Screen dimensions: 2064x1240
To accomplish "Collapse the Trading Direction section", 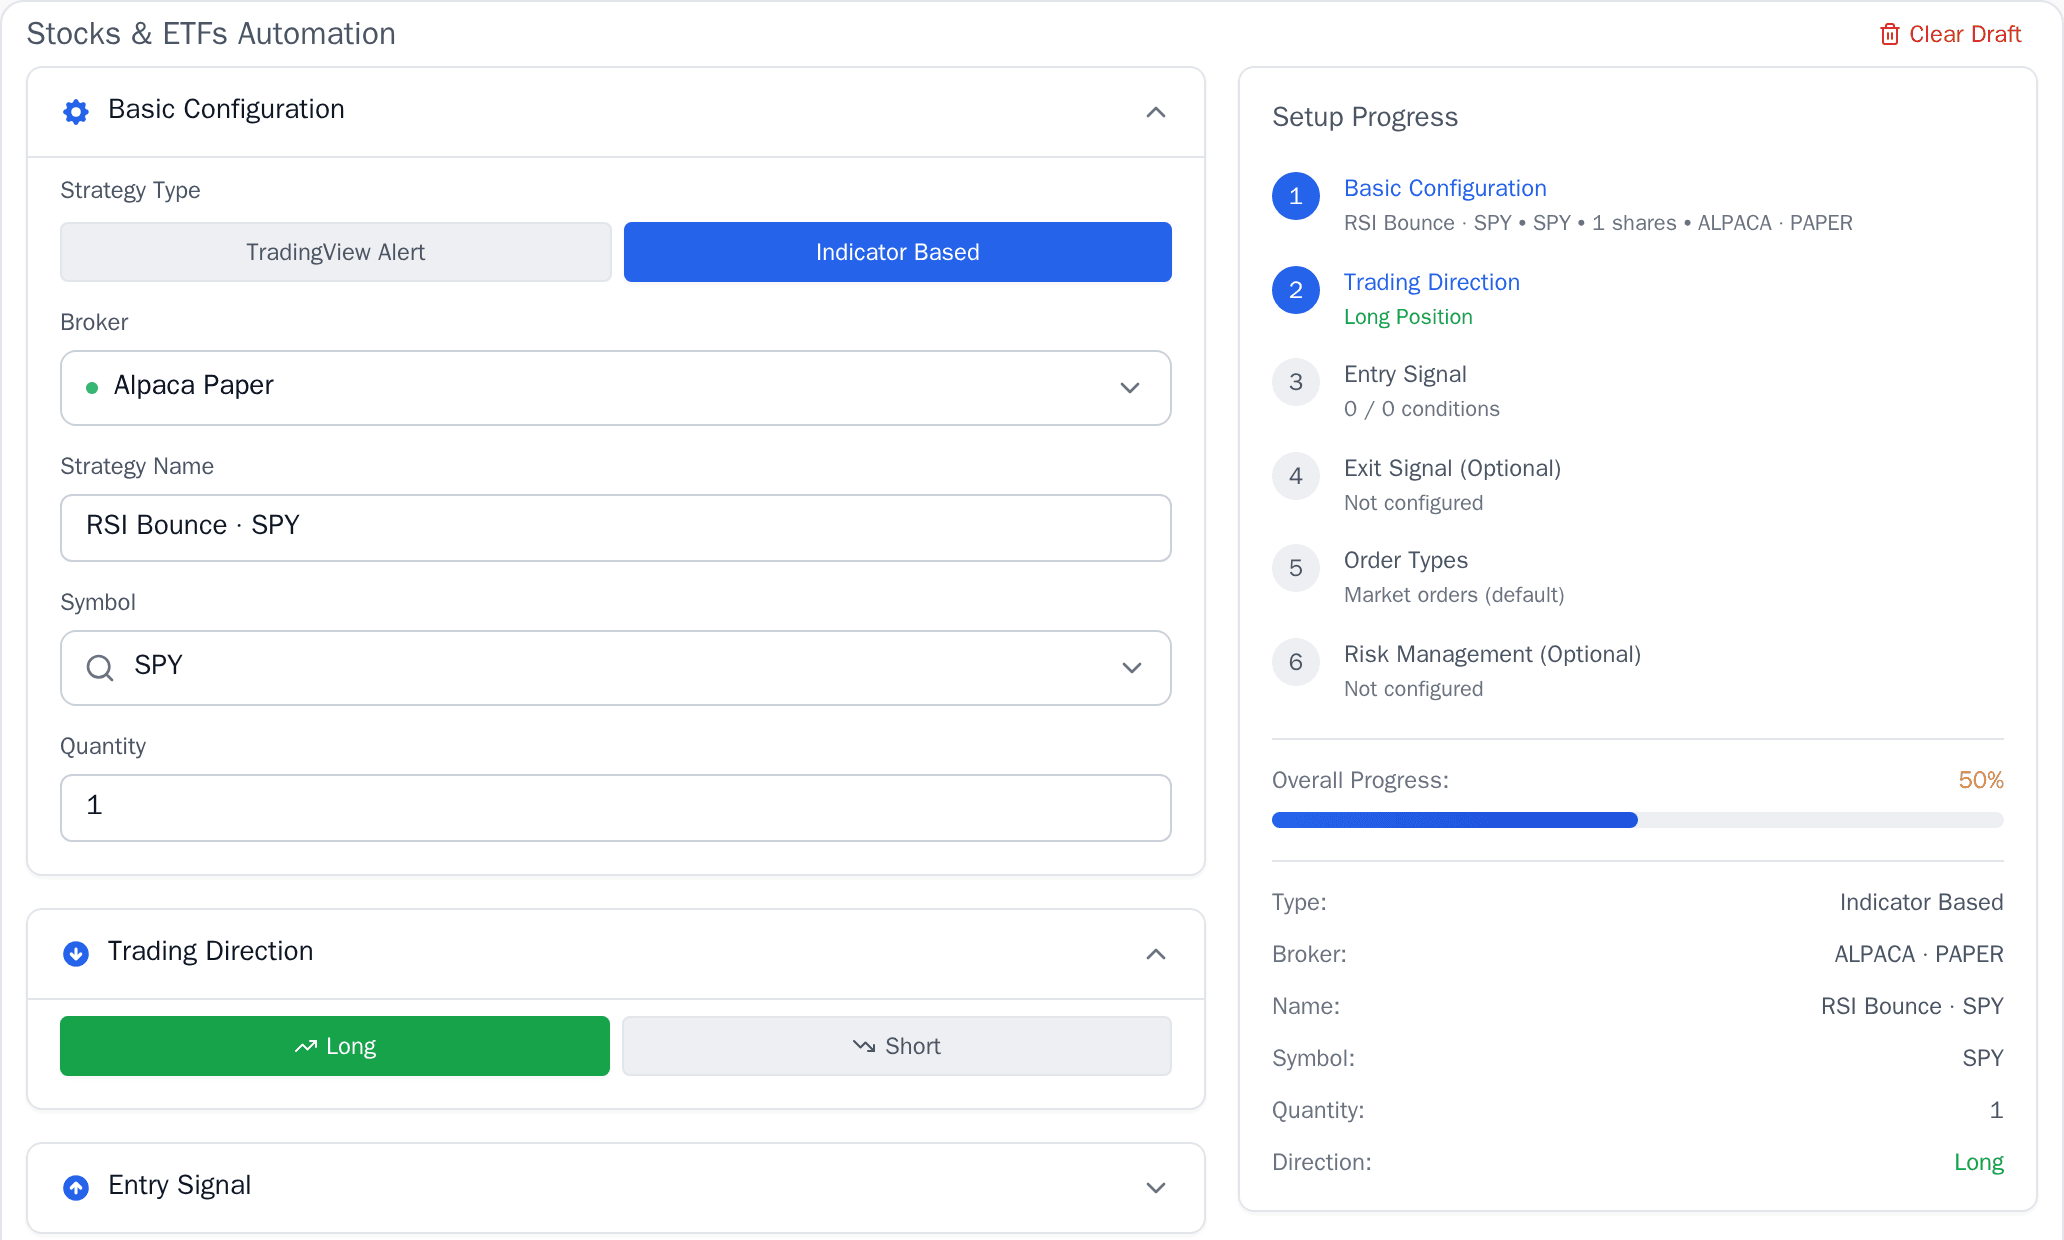I will pos(1156,954).
